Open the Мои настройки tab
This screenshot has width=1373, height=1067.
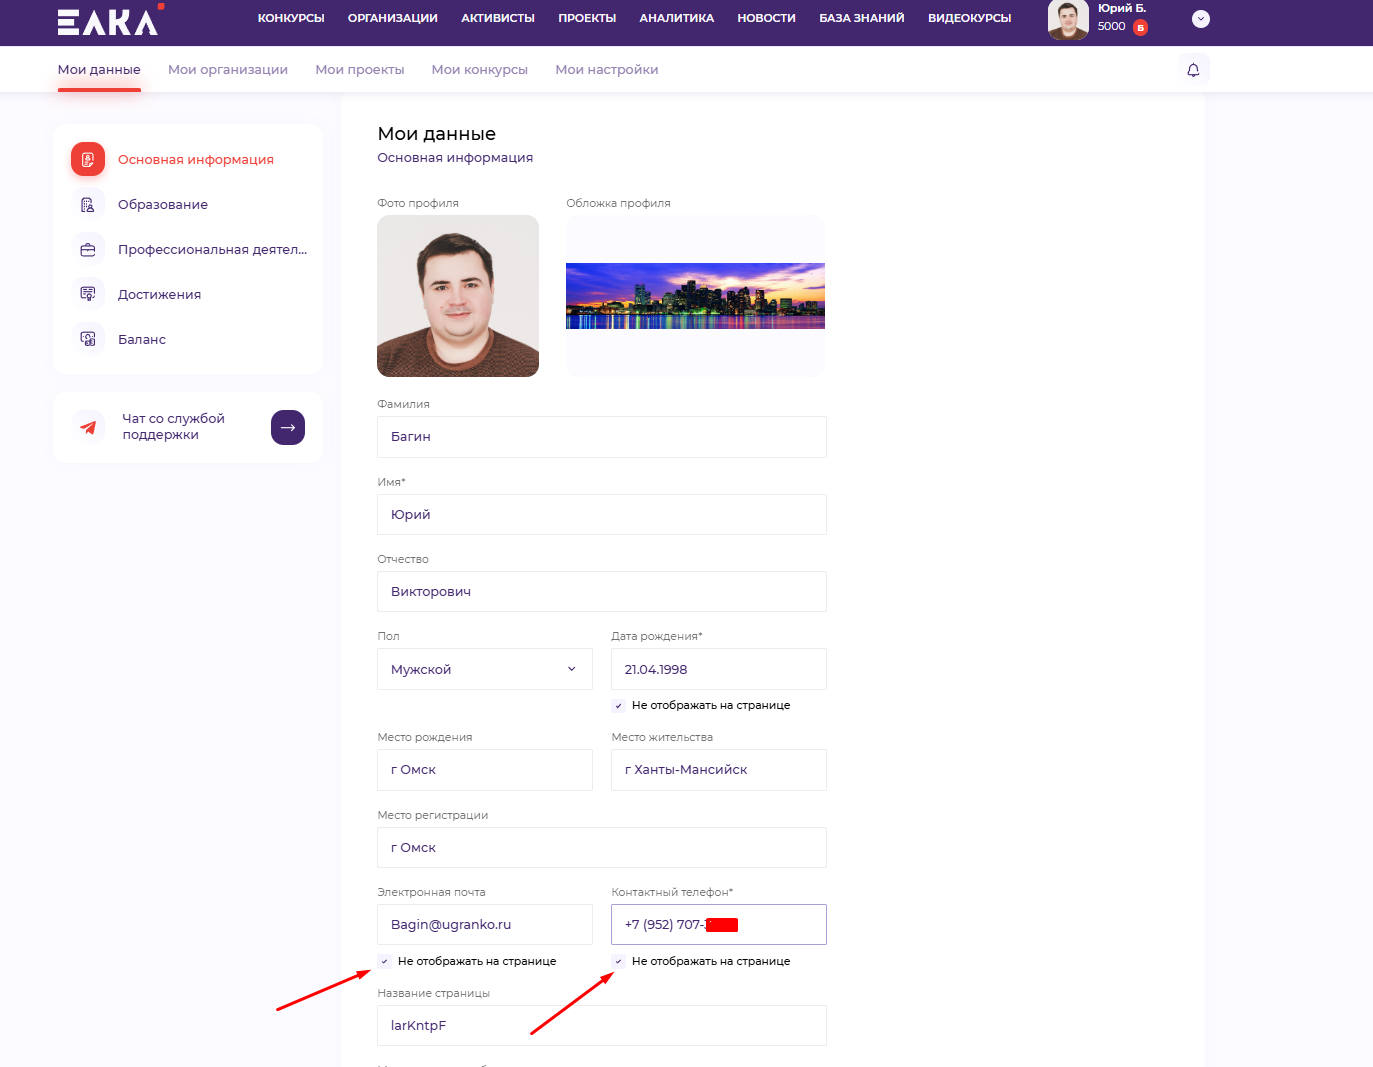[x=606, y=70]
